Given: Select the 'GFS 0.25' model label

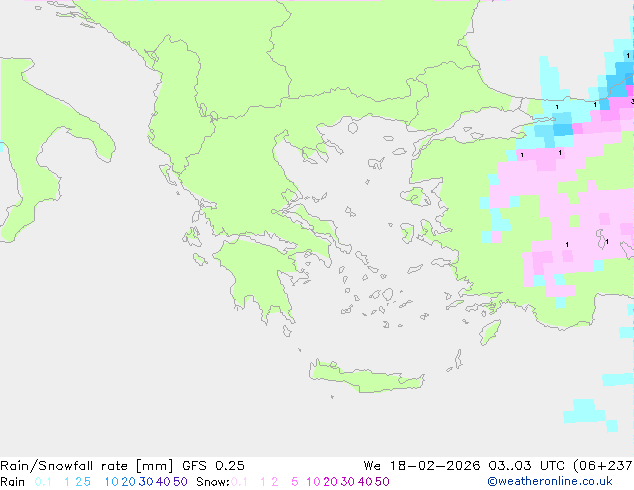Looking at the screenshot, I should point(213,466).
